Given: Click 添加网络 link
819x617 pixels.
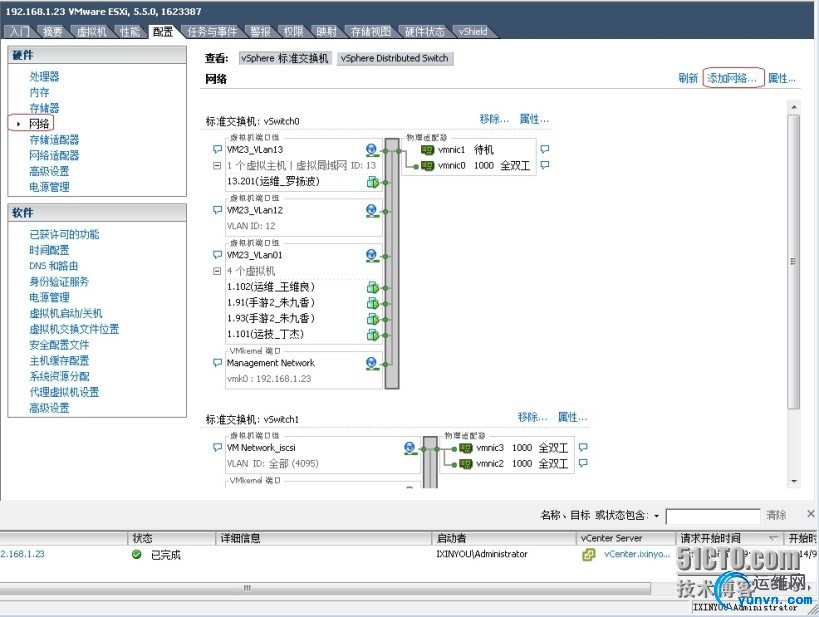Looking at the screenshot, I should point(732,78).
